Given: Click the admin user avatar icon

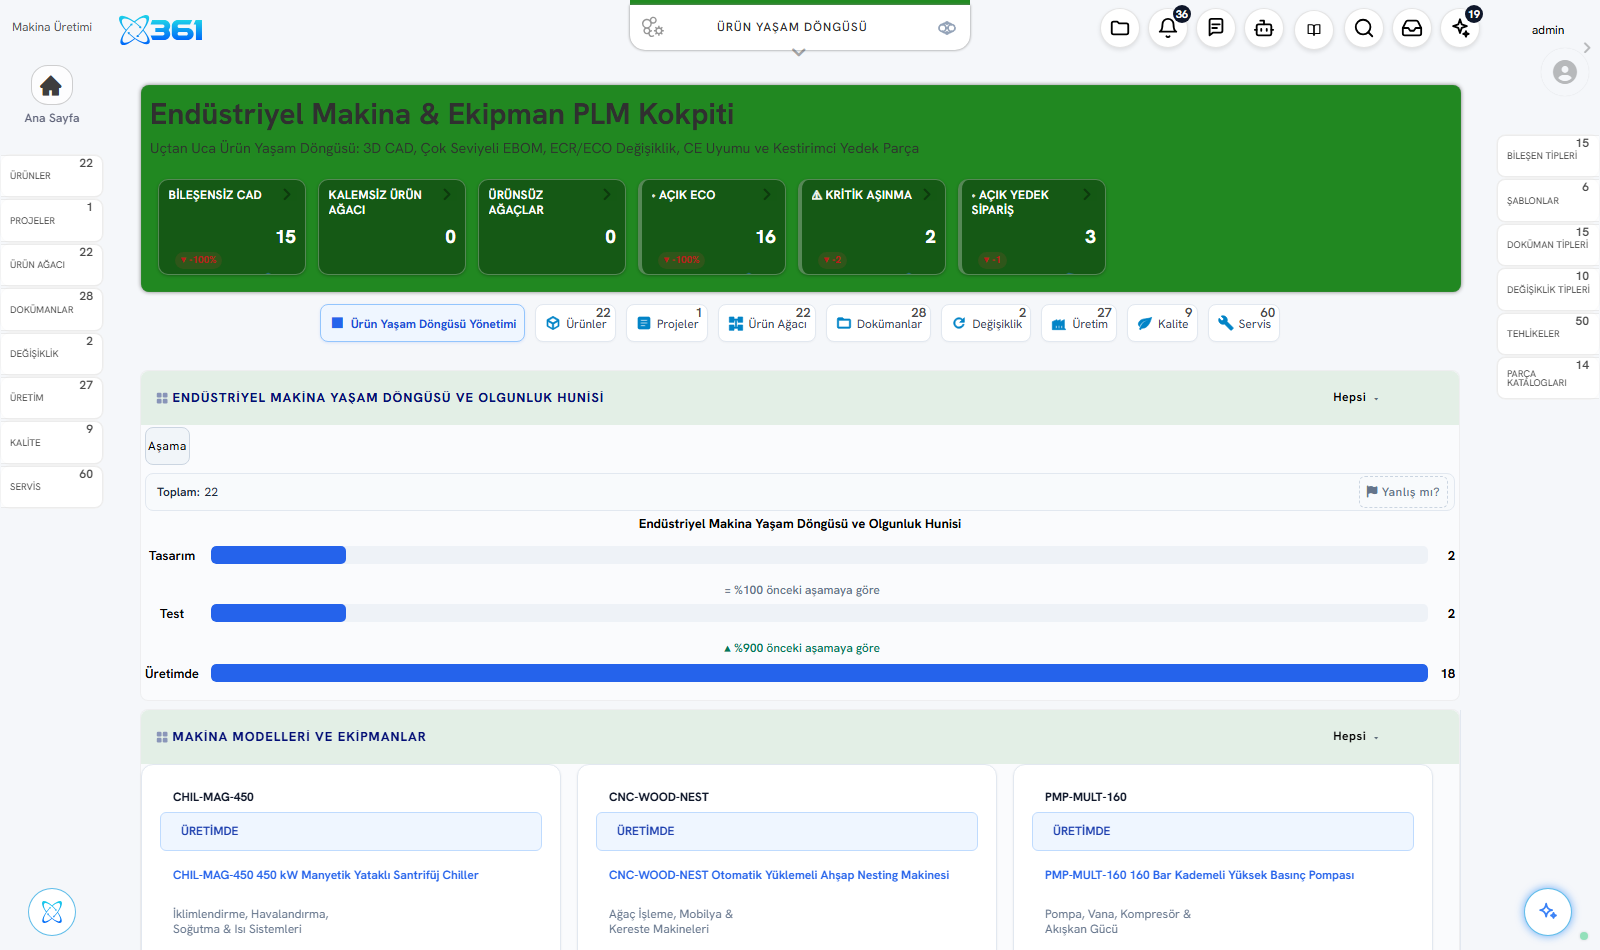Looking at the screenshot, I should pyautogui.click(x=1565, y=72).
